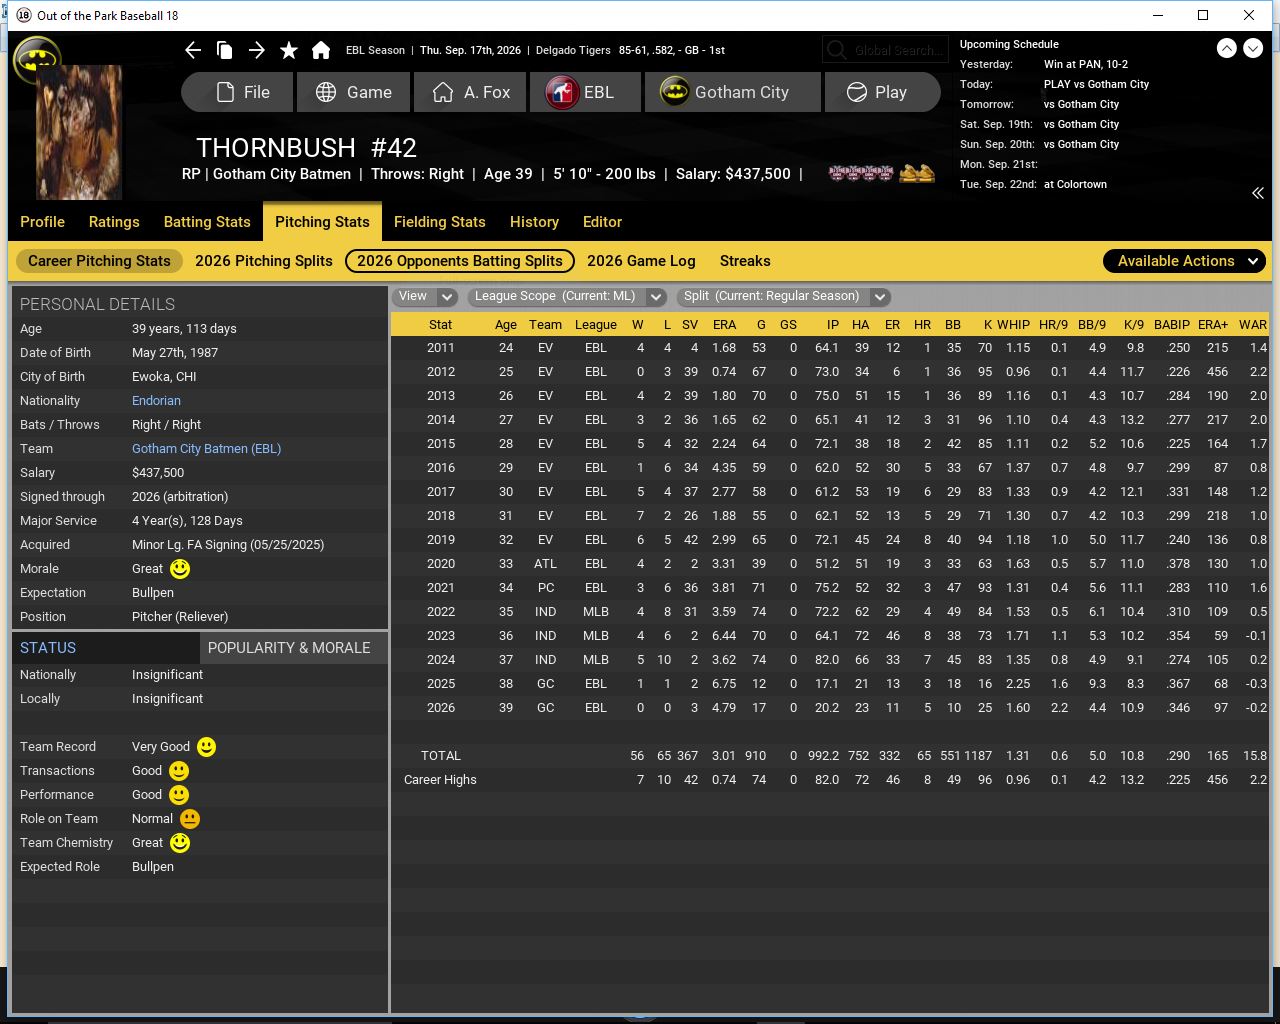This screenshot has height=1024, width=1280.
Task: Click the player award badges icon
Action: click(861, 173)
